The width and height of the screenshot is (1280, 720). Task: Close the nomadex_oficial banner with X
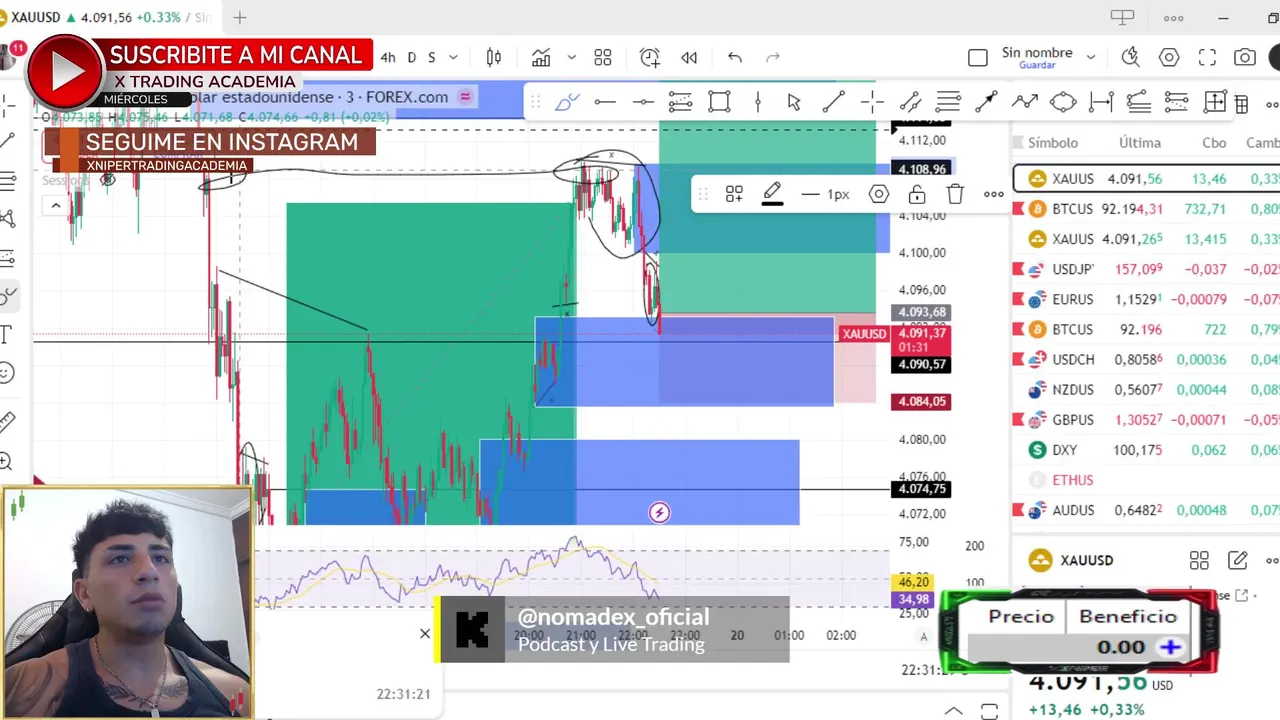click(x=425, y=633)
